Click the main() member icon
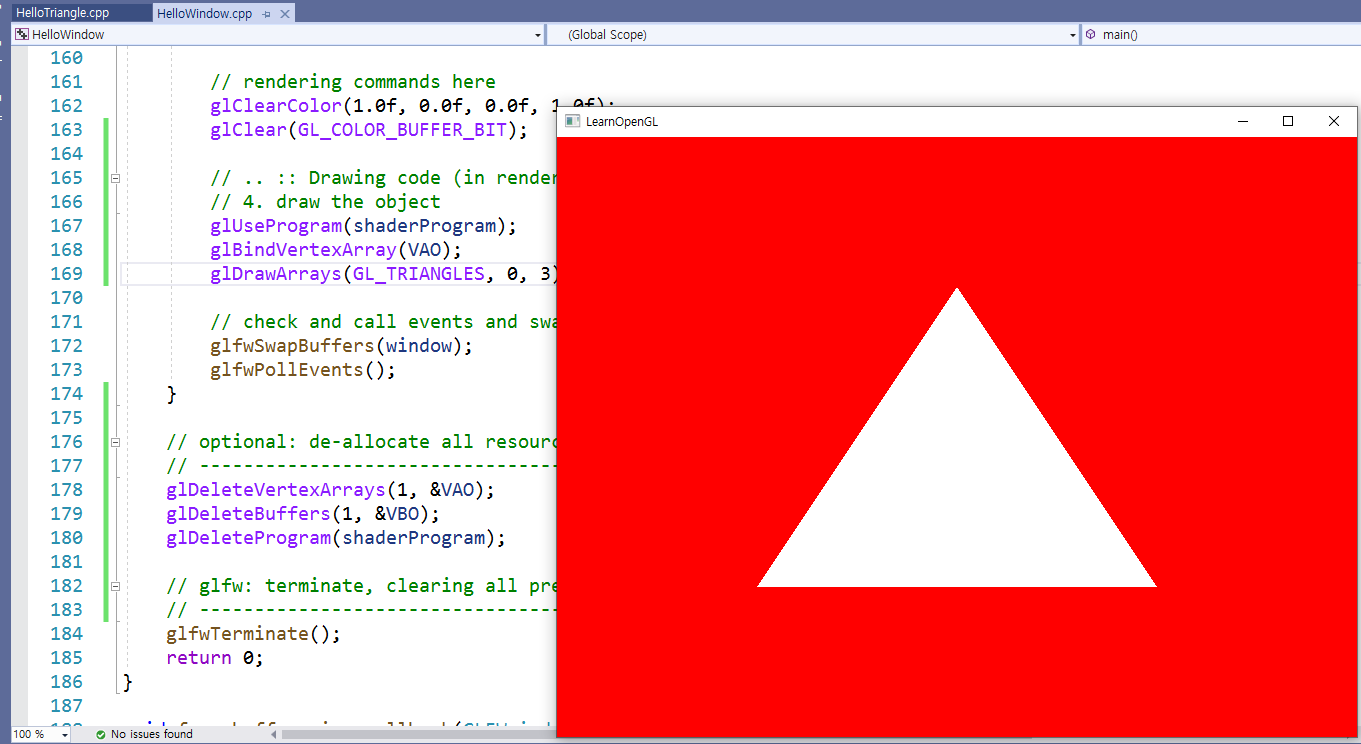1361x744 pixels. coord(1090,34)
